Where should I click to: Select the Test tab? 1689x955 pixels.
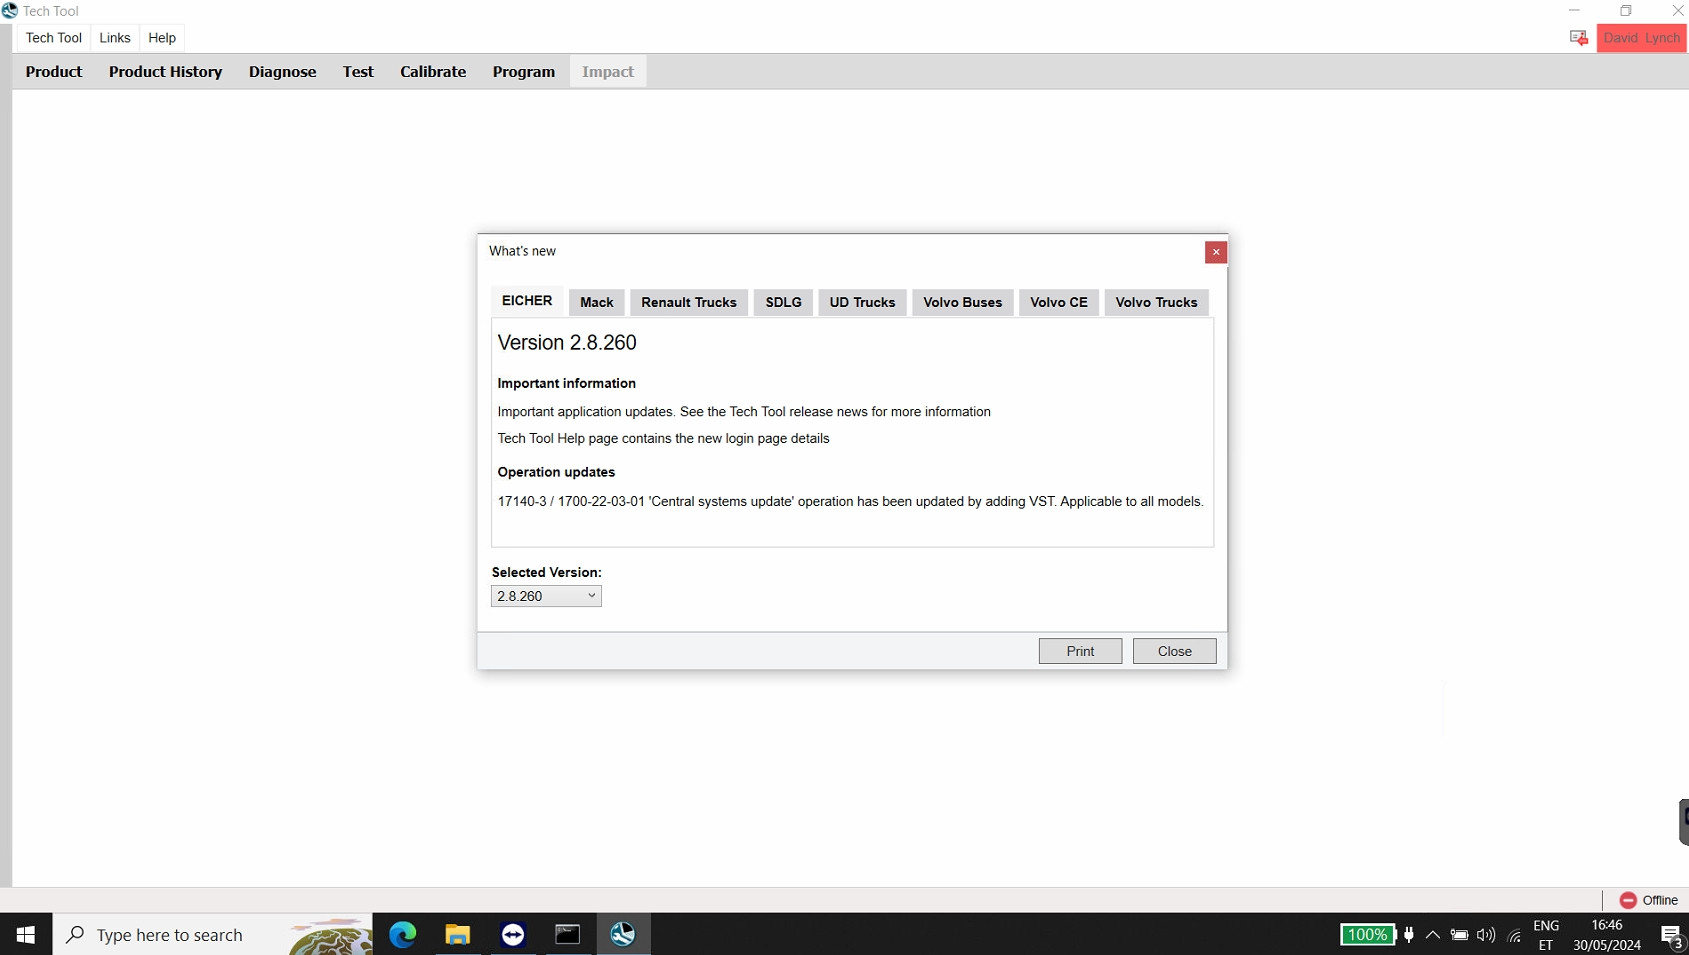(x=358, y=72)
